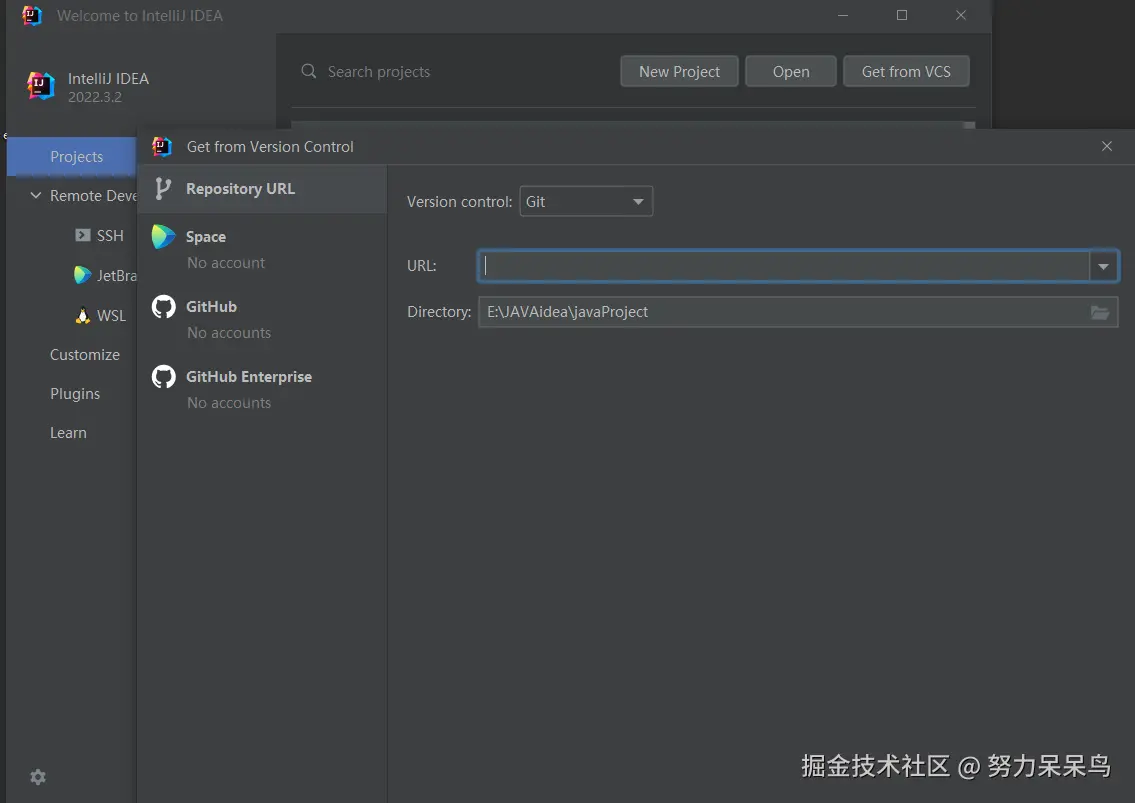
Task: Click the Space logo icon
Action: (x=163, y=237)
